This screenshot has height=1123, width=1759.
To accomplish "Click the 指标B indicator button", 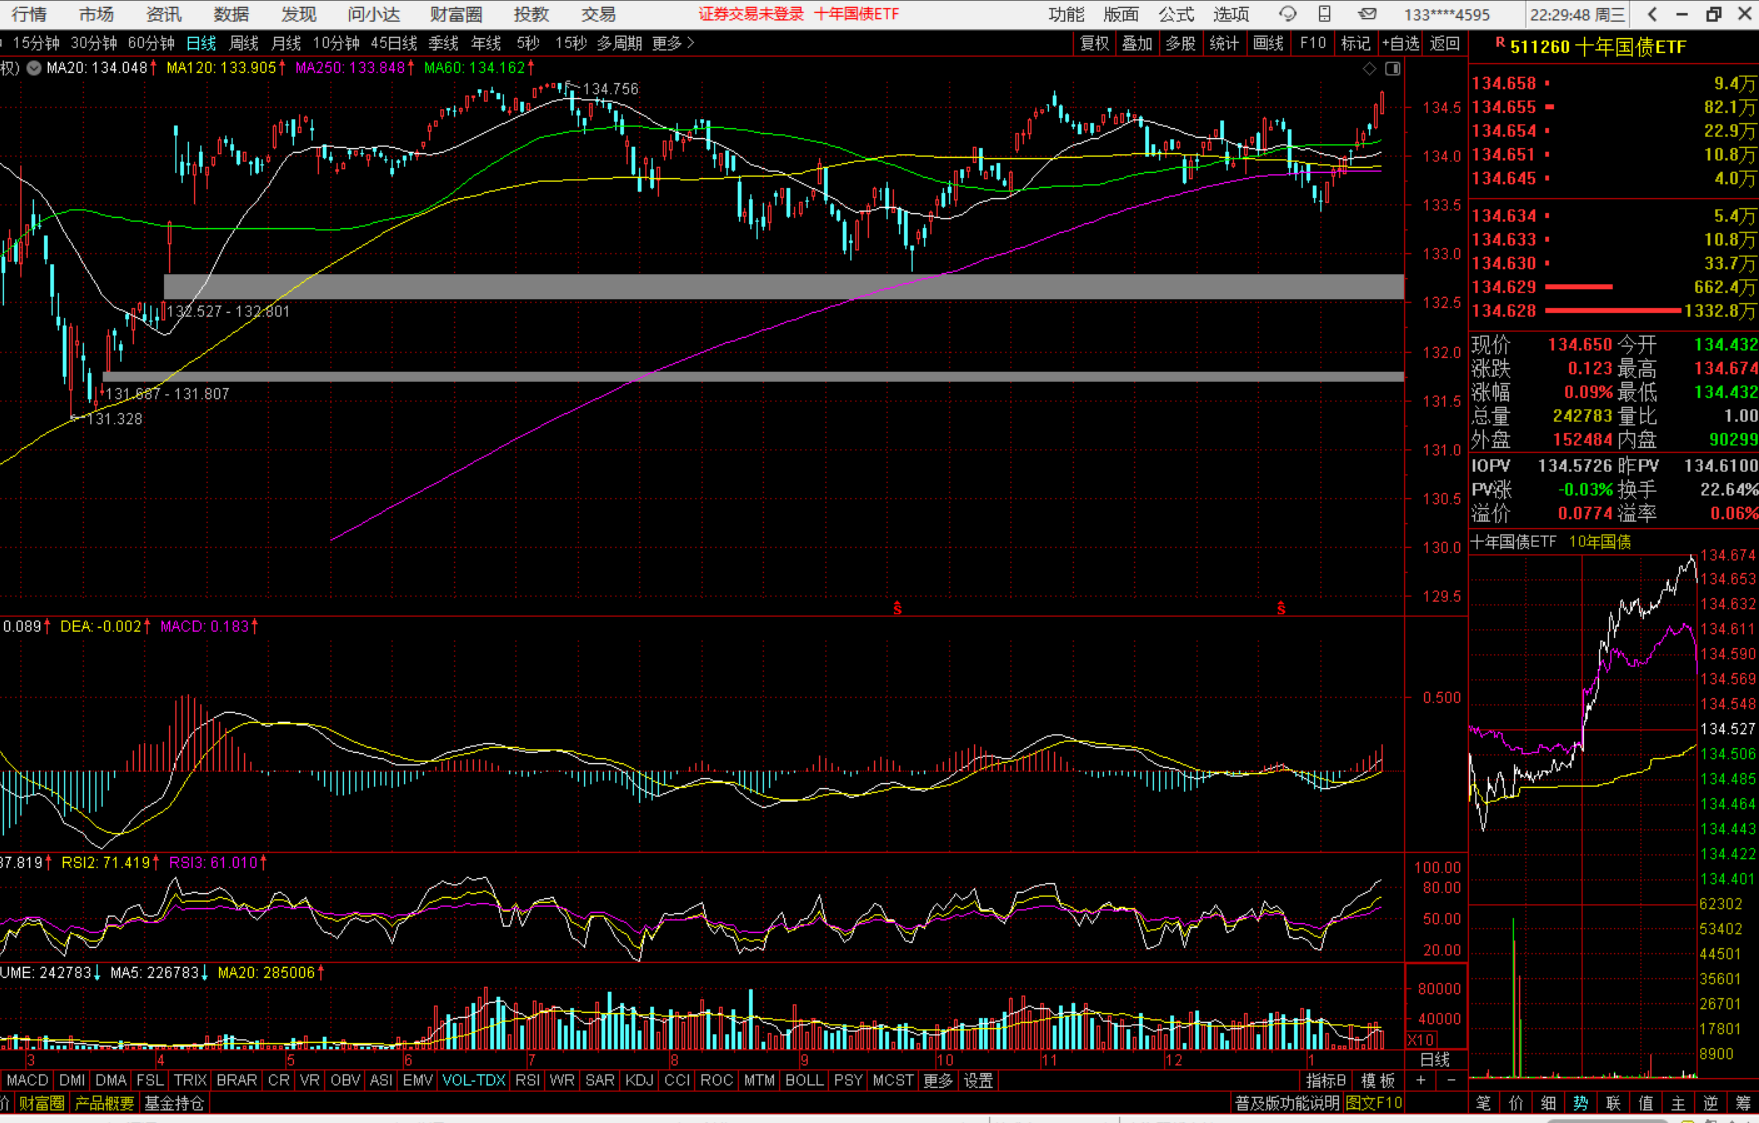I will click(1326, 1080).
